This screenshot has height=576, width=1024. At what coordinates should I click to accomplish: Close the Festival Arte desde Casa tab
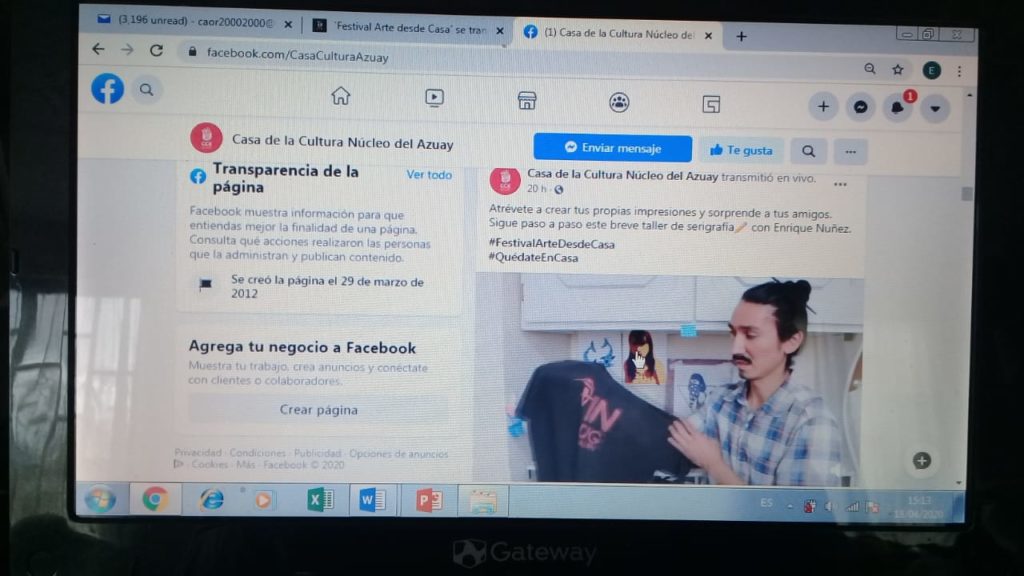pyautogui.click(x=500, y=31)
